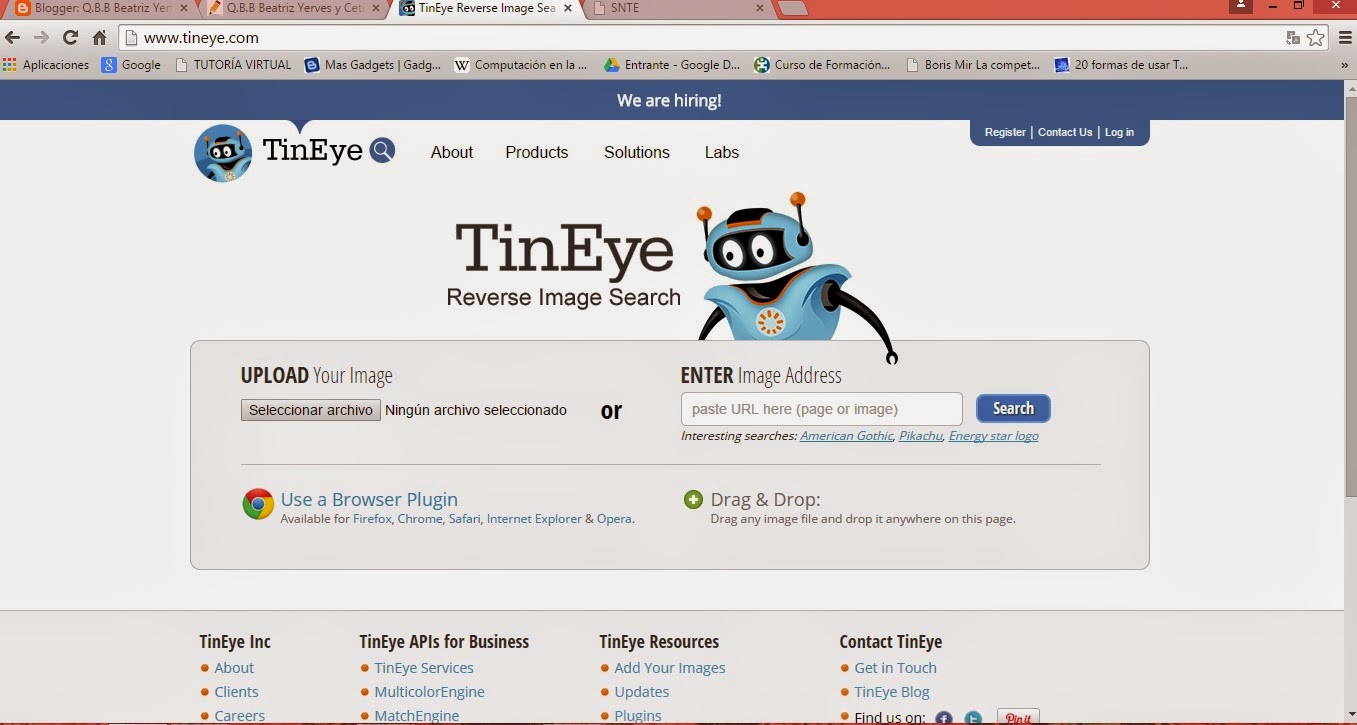Open the Entrante - Google Drive bookmark
Screen dimensions: 1357x725
[672, 65]
